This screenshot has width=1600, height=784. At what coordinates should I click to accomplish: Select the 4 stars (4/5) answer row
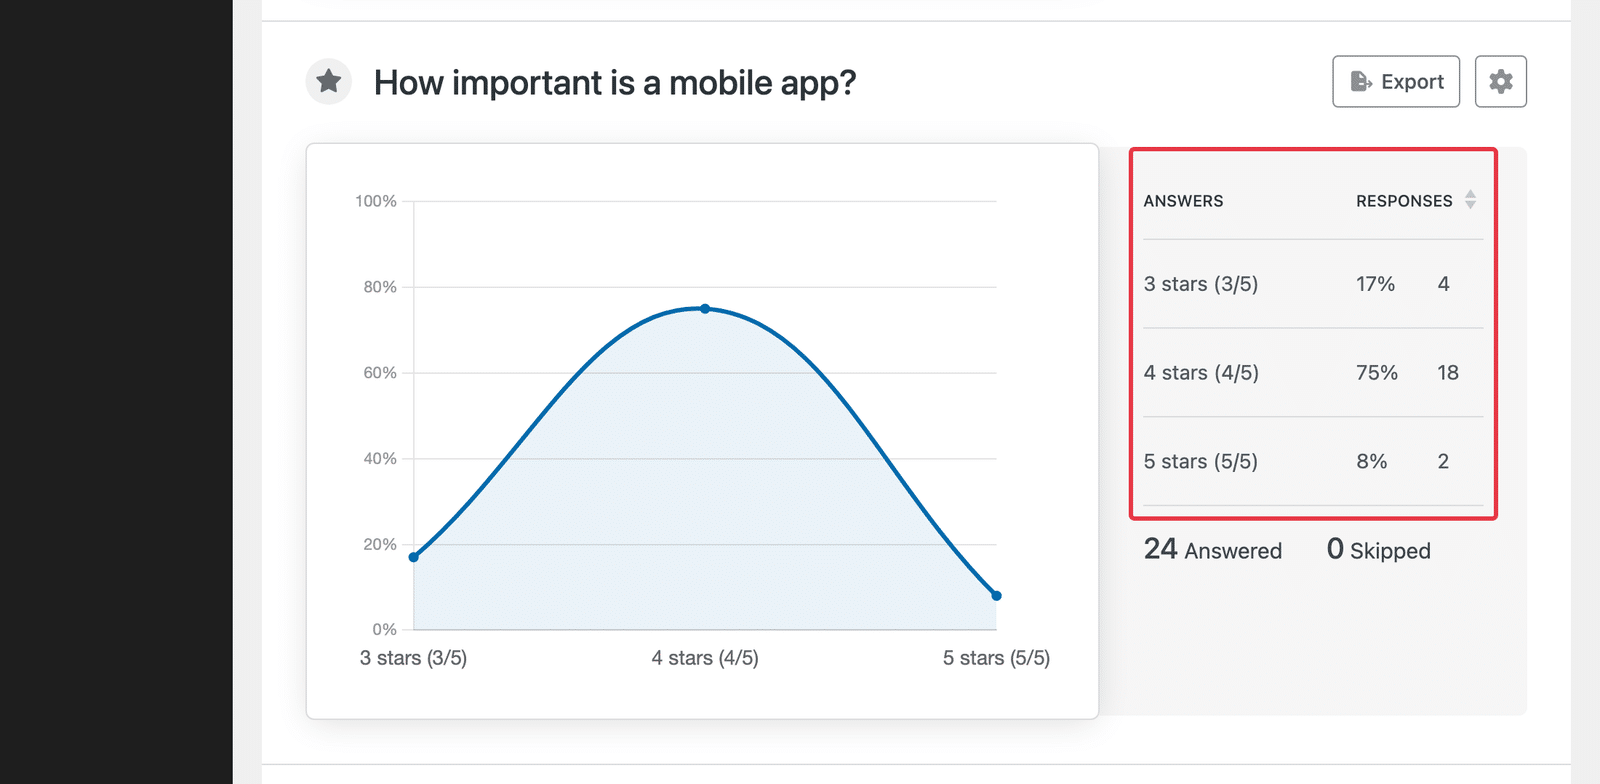click(1313, 373)
